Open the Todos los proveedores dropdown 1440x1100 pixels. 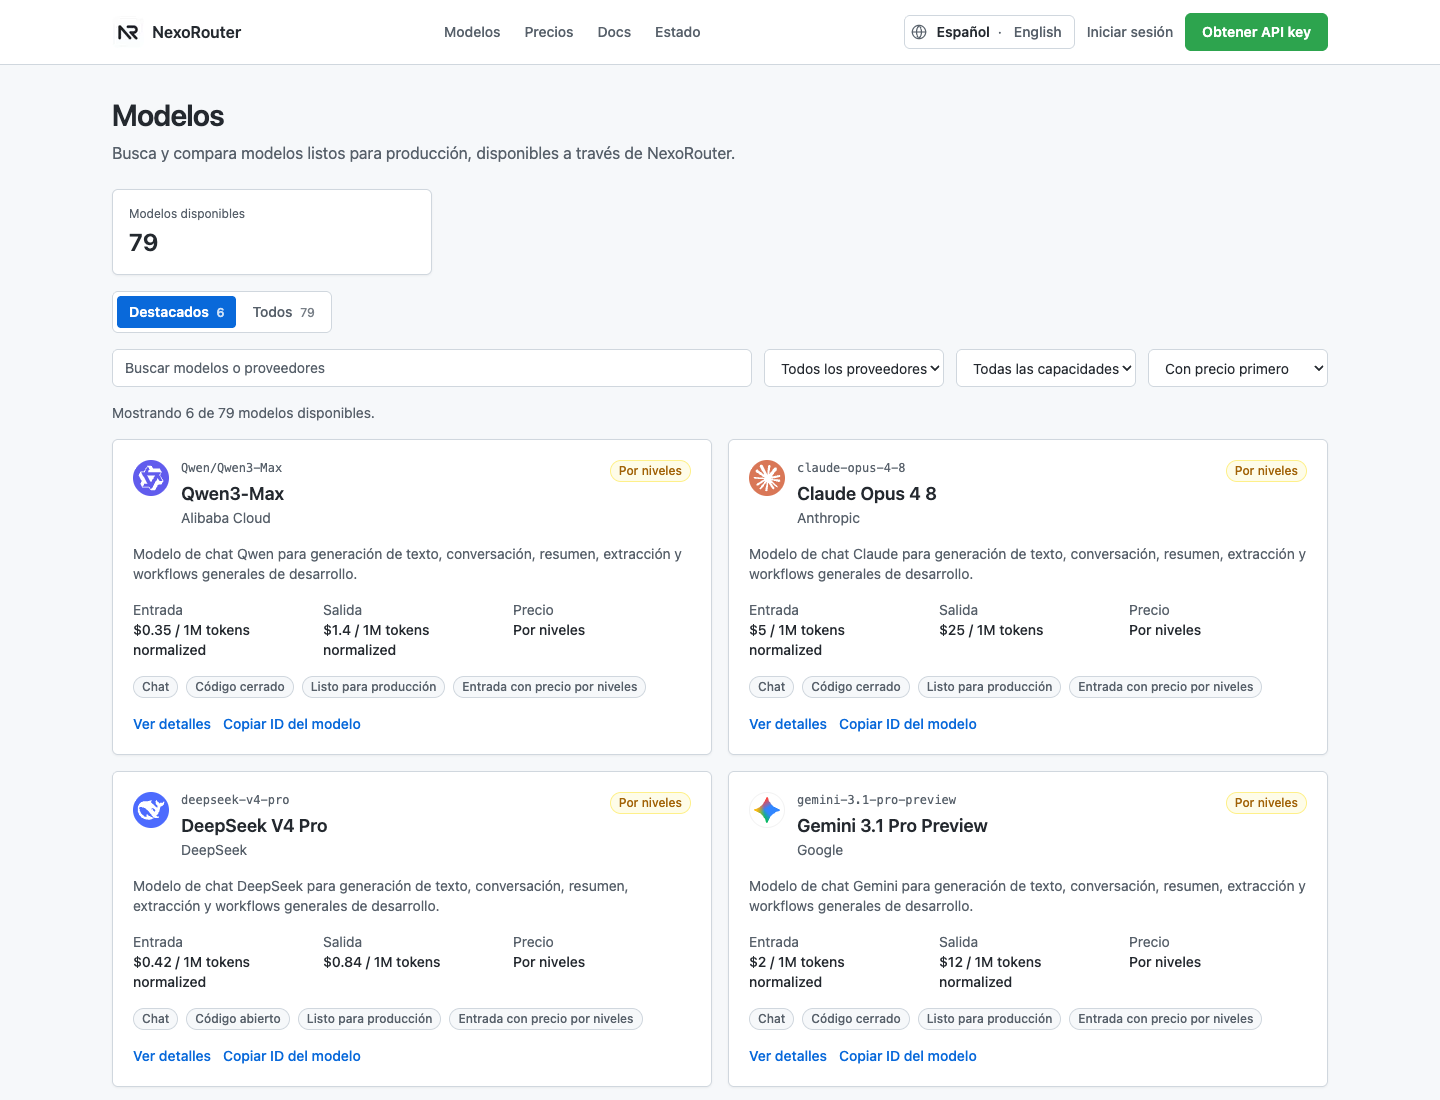point(854,368)
